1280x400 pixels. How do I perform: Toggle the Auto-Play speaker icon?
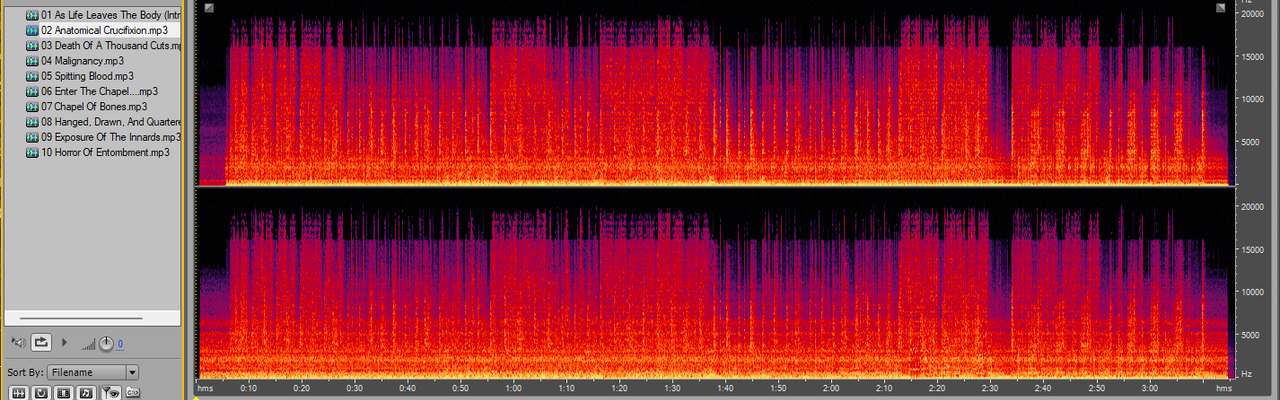tap(18, 342)
